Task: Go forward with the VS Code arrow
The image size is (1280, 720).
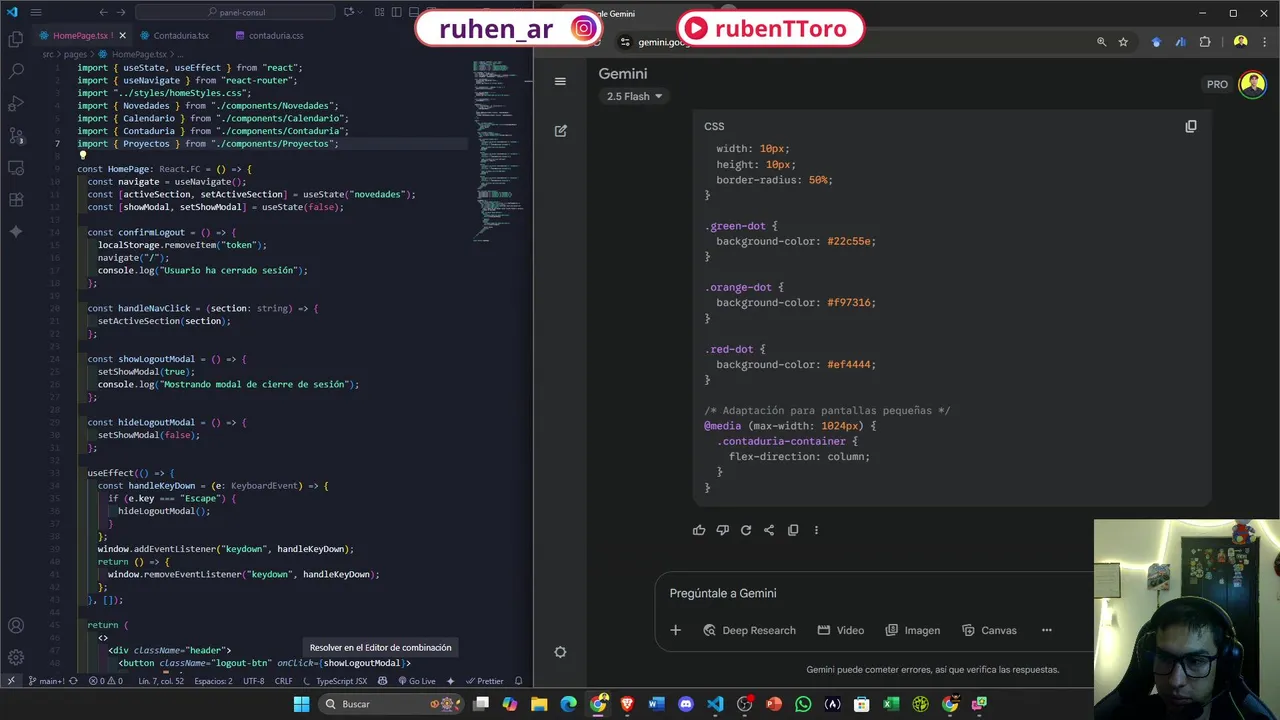Action: pyautogui.click(x=122, y=12)
